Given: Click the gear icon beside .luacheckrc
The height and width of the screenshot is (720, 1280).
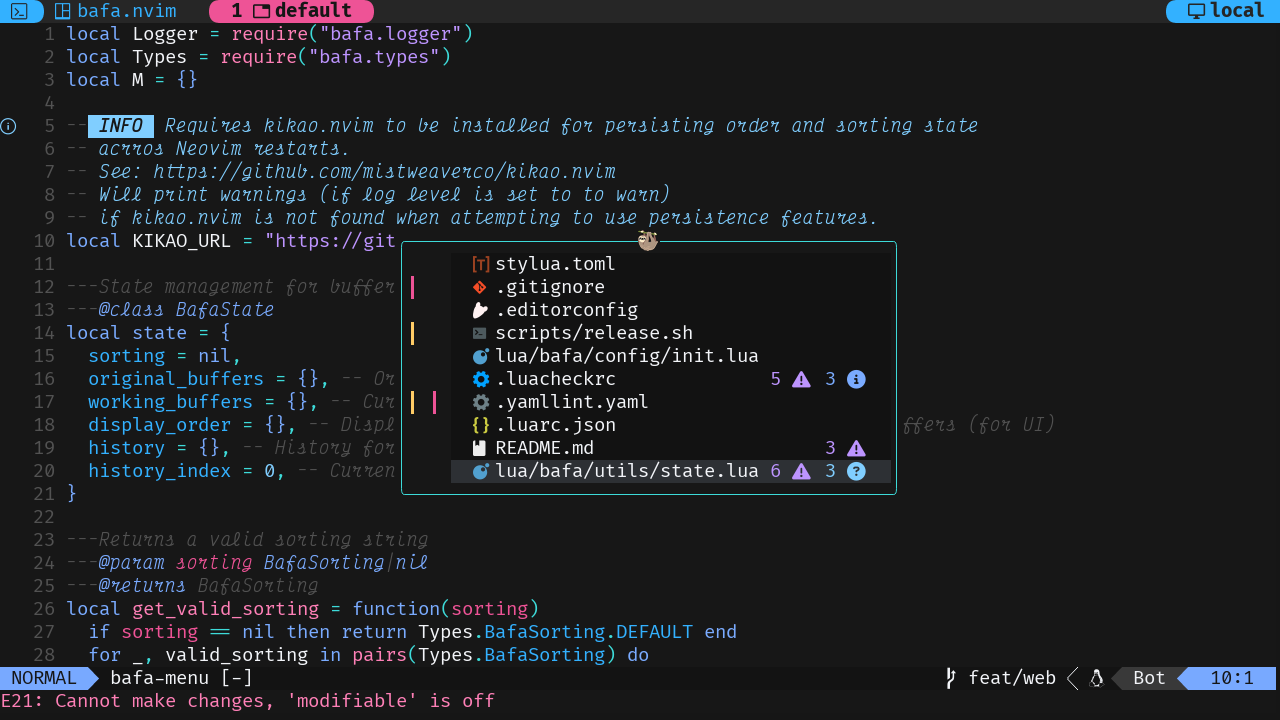Looking at the screenshot, I should pyautogui.click(x=479, y=379).
